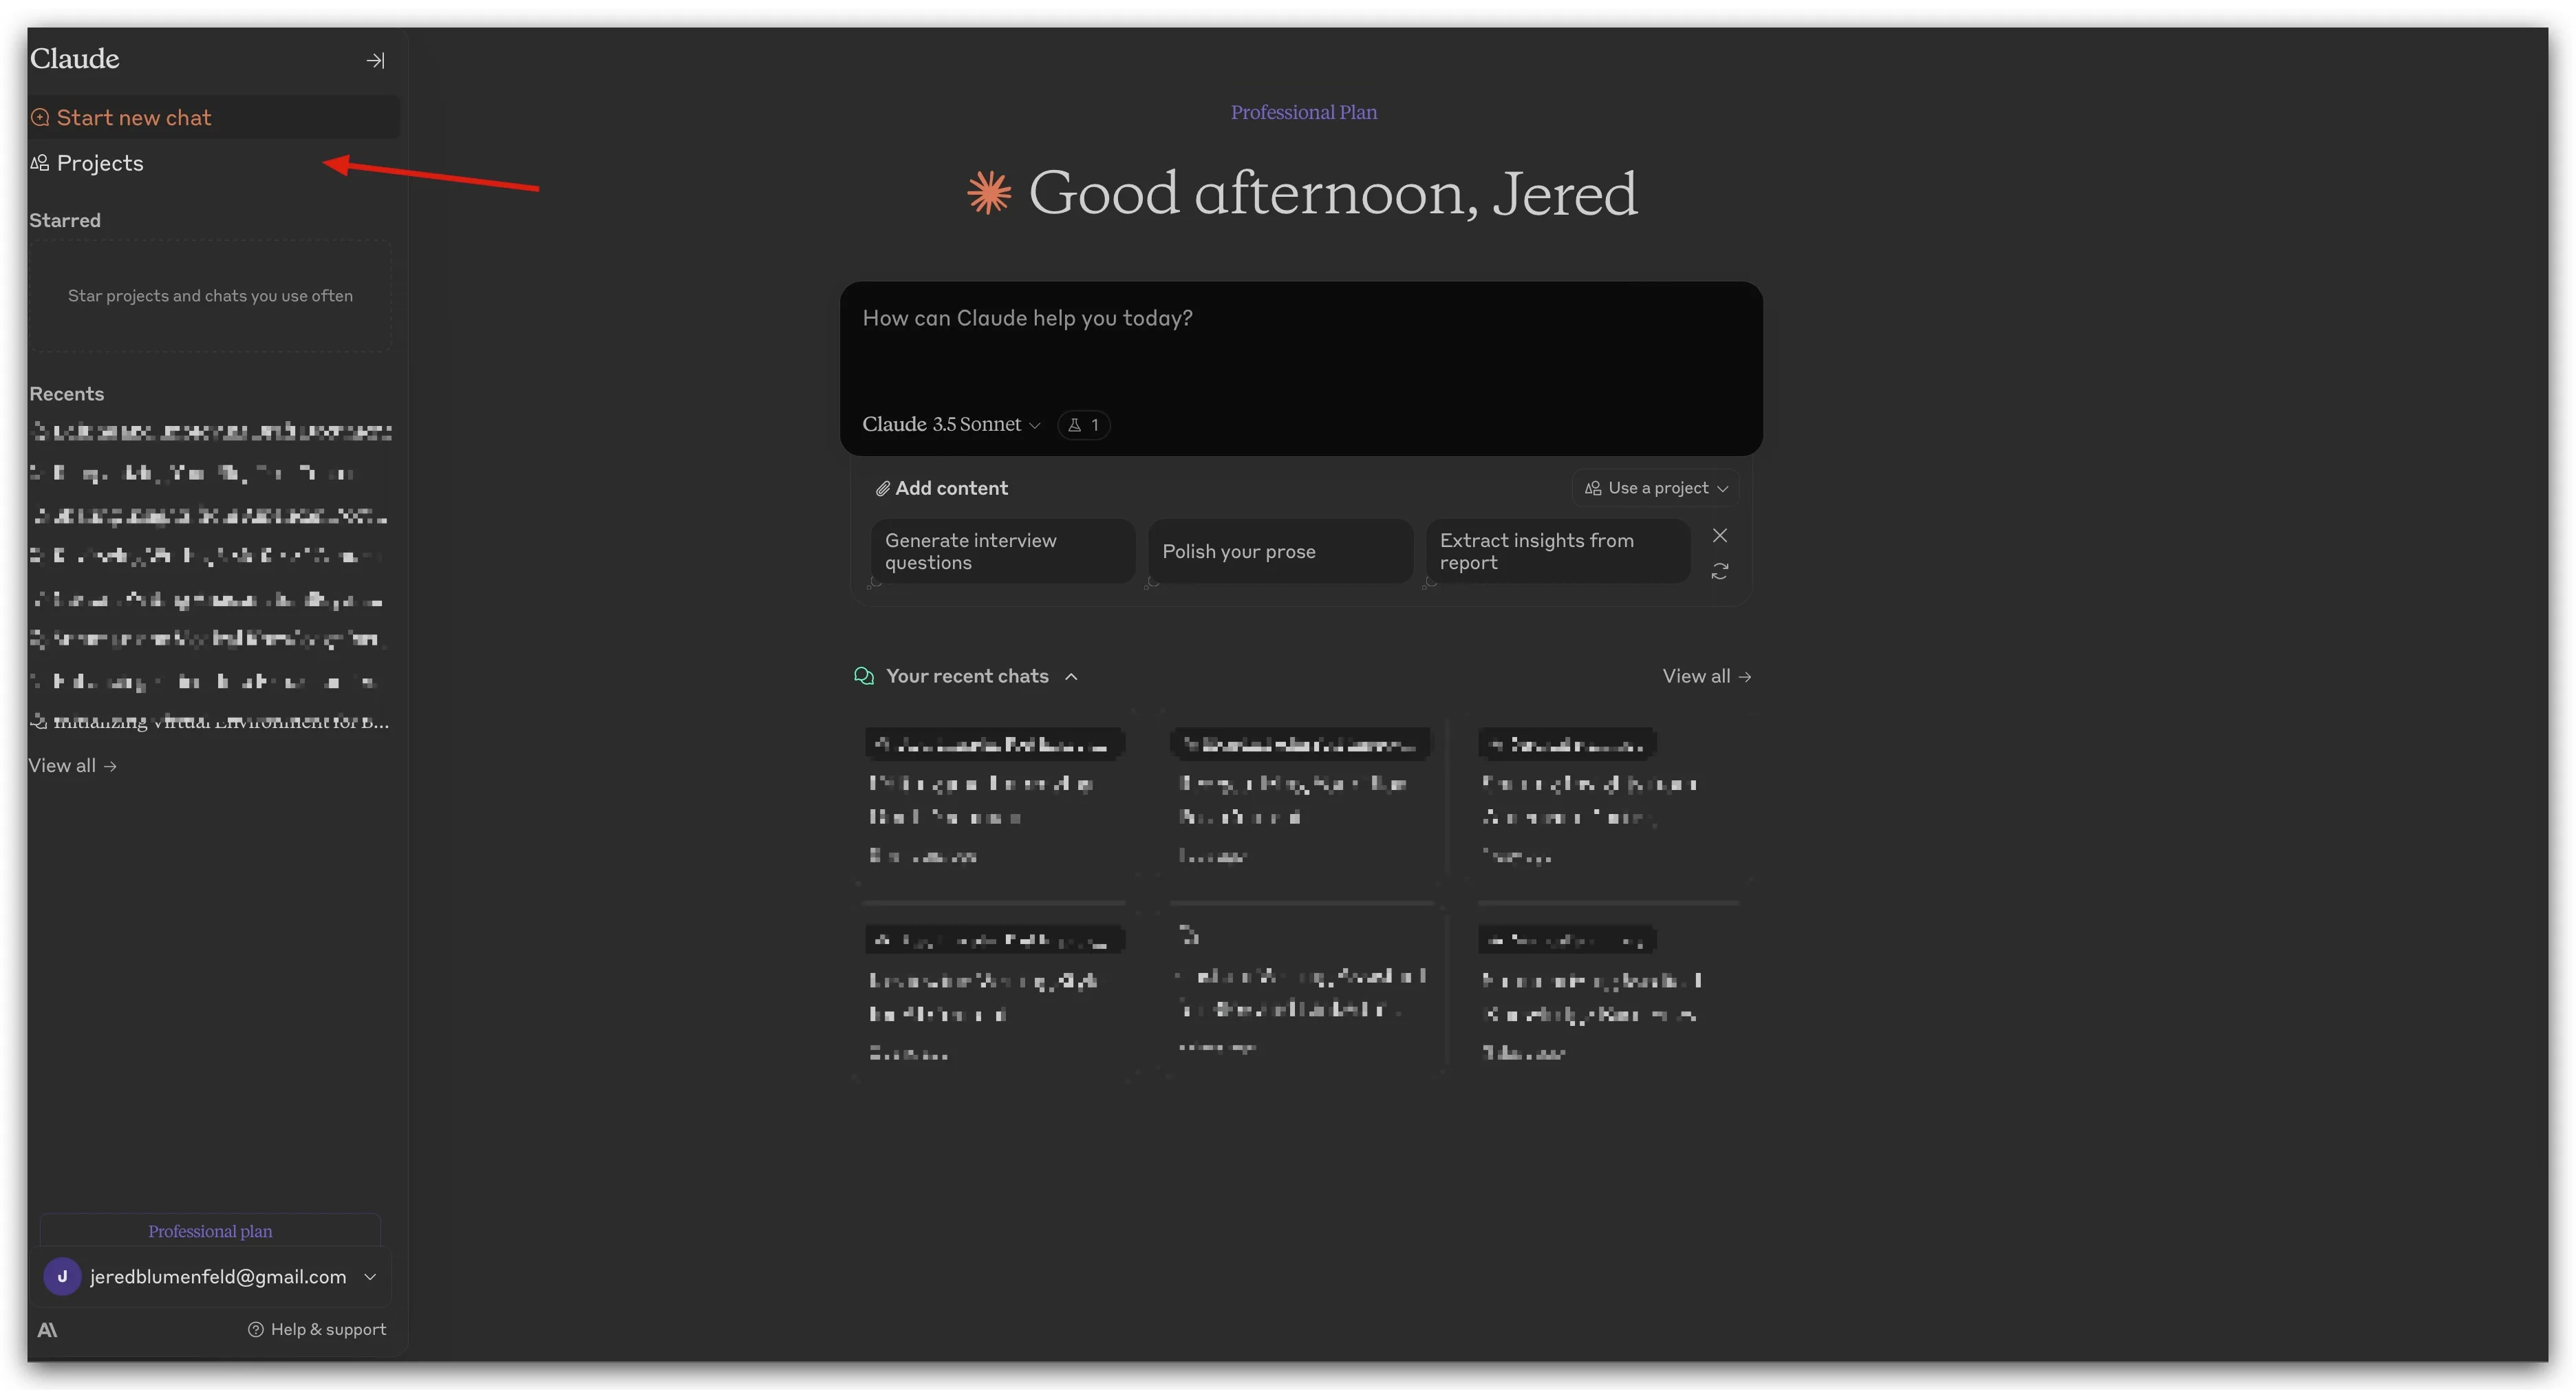The height and width of the screenshot is (1390, 2576).
Task: Refresh suggestions with the cycle arrows icon
Action: tap(1719, 571)
